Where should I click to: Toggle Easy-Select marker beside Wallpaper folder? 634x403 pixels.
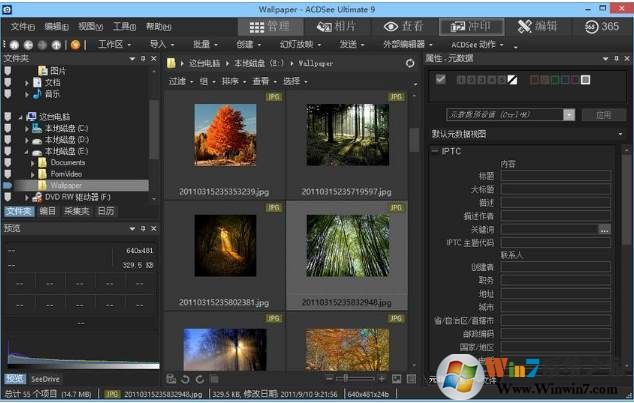pyautogui.click(x=8, y=186)
